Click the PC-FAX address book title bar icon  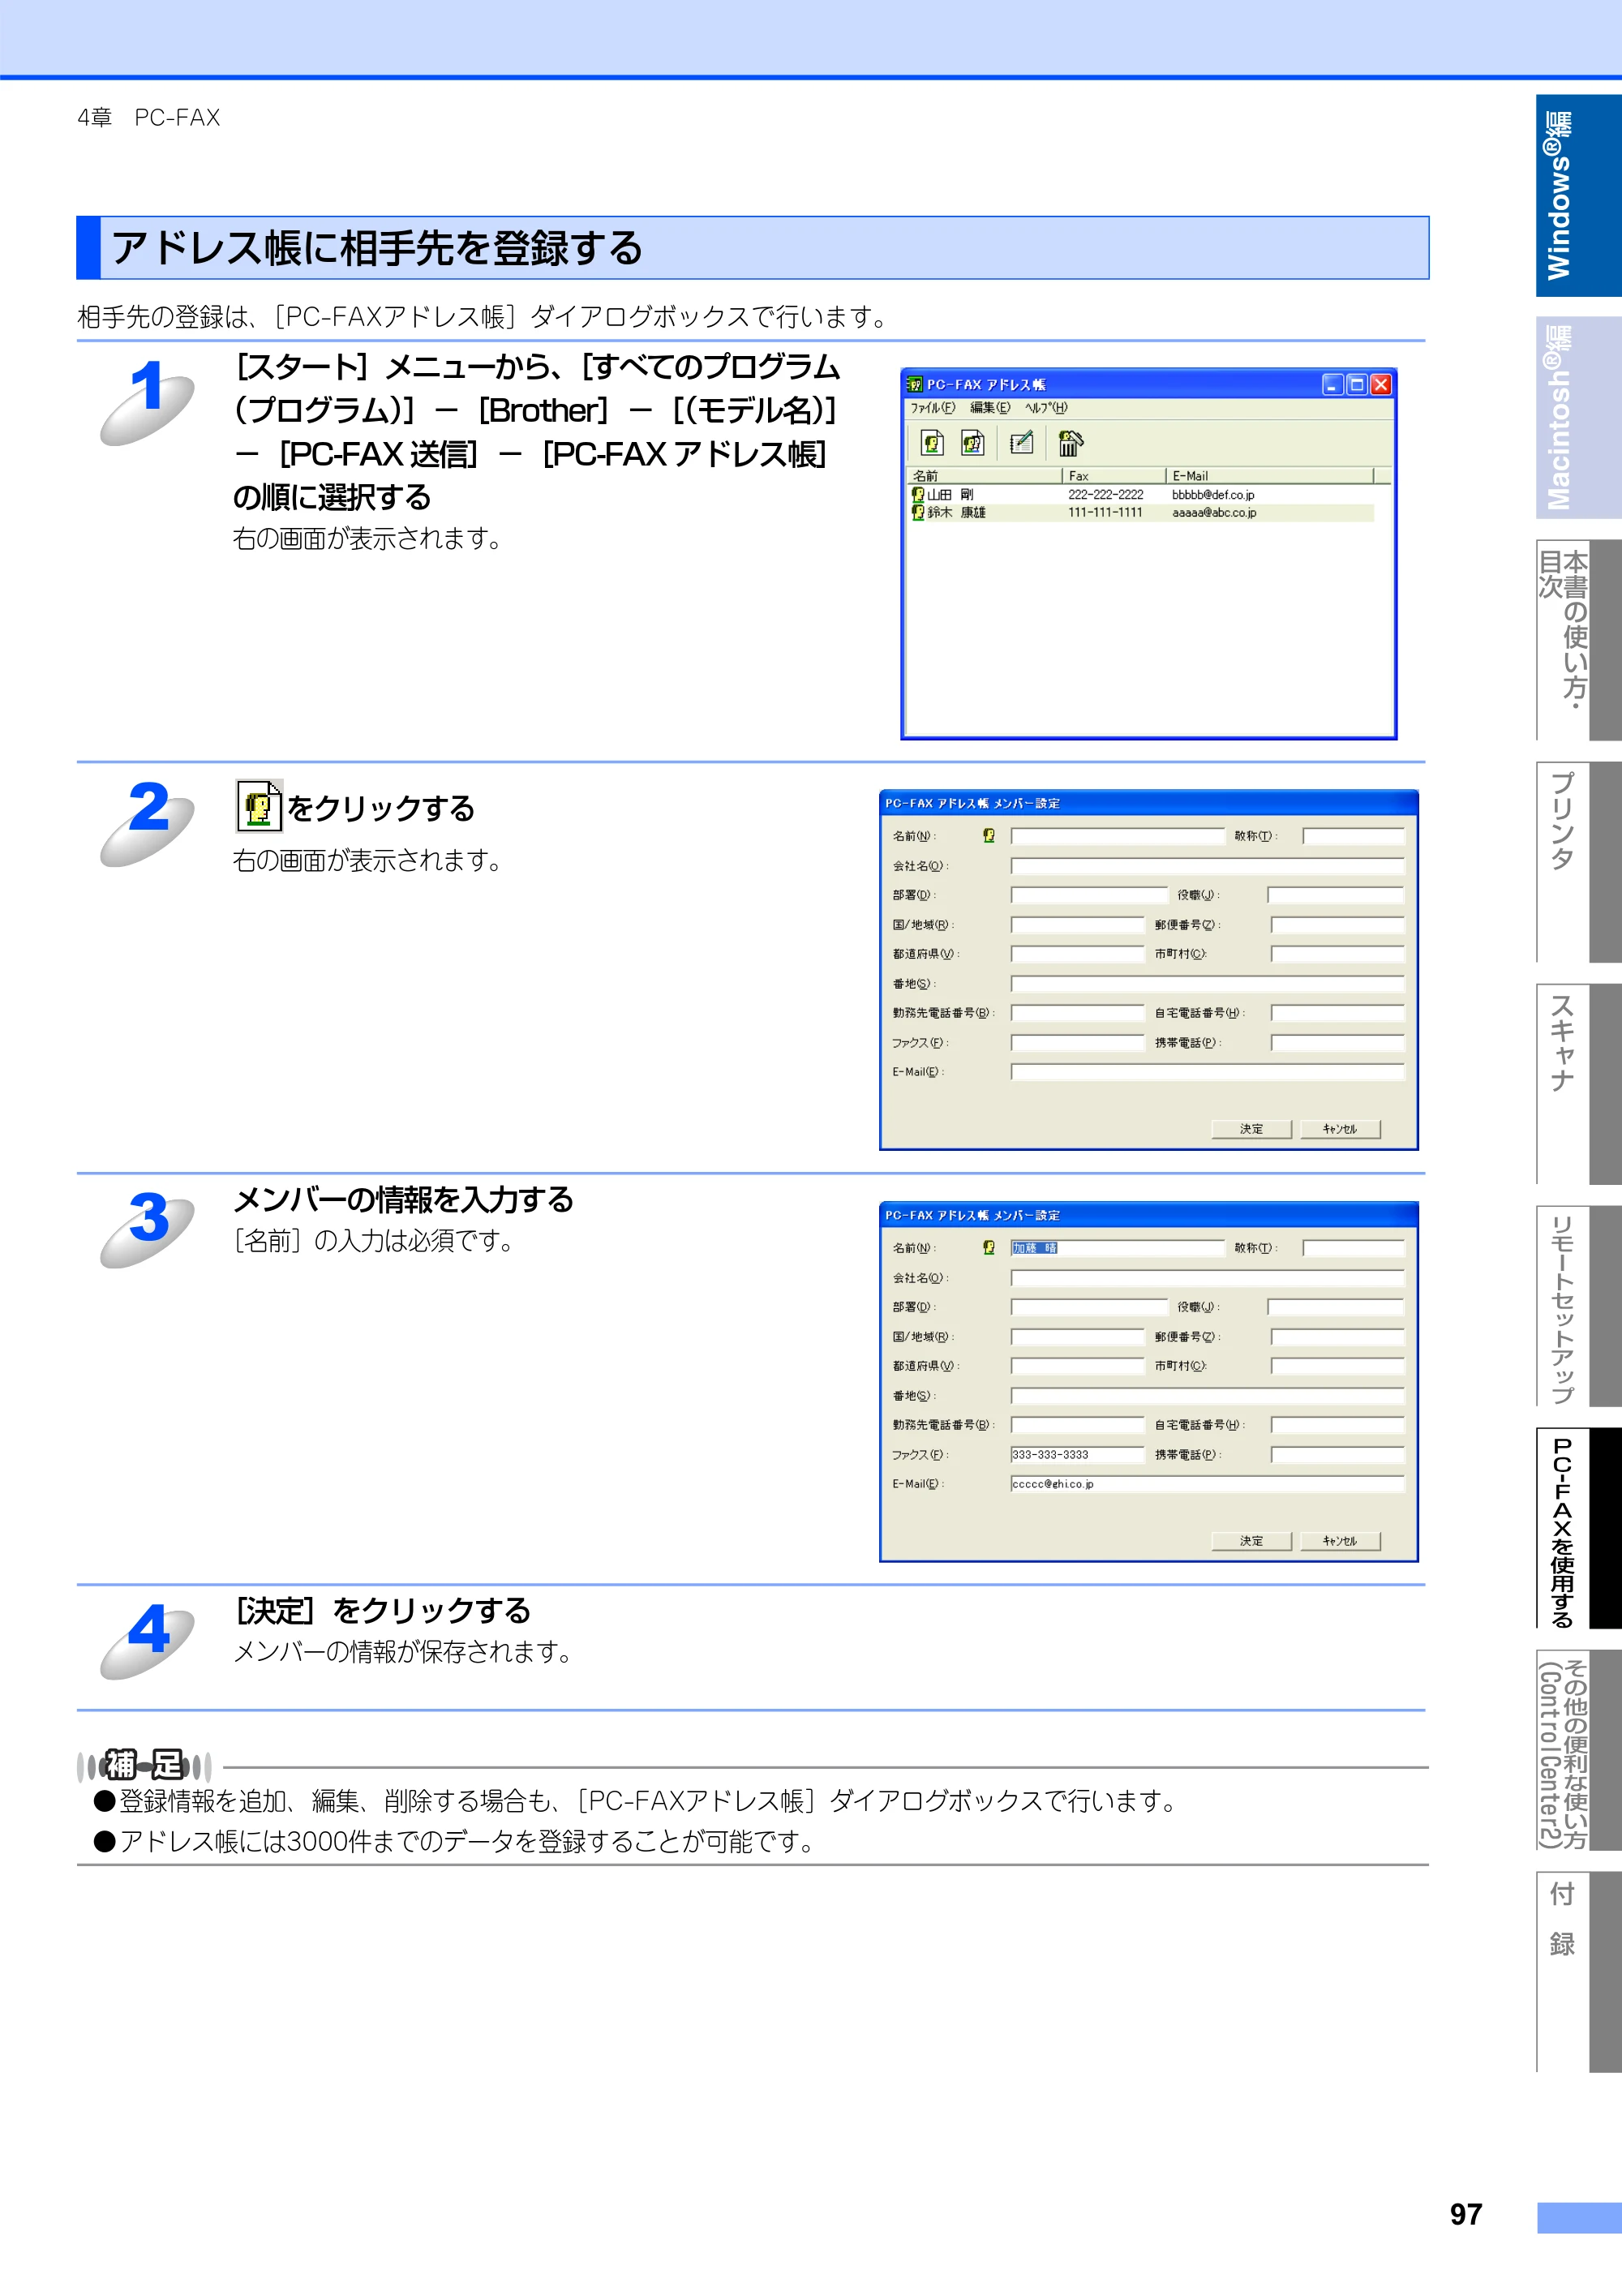[914, 384]
